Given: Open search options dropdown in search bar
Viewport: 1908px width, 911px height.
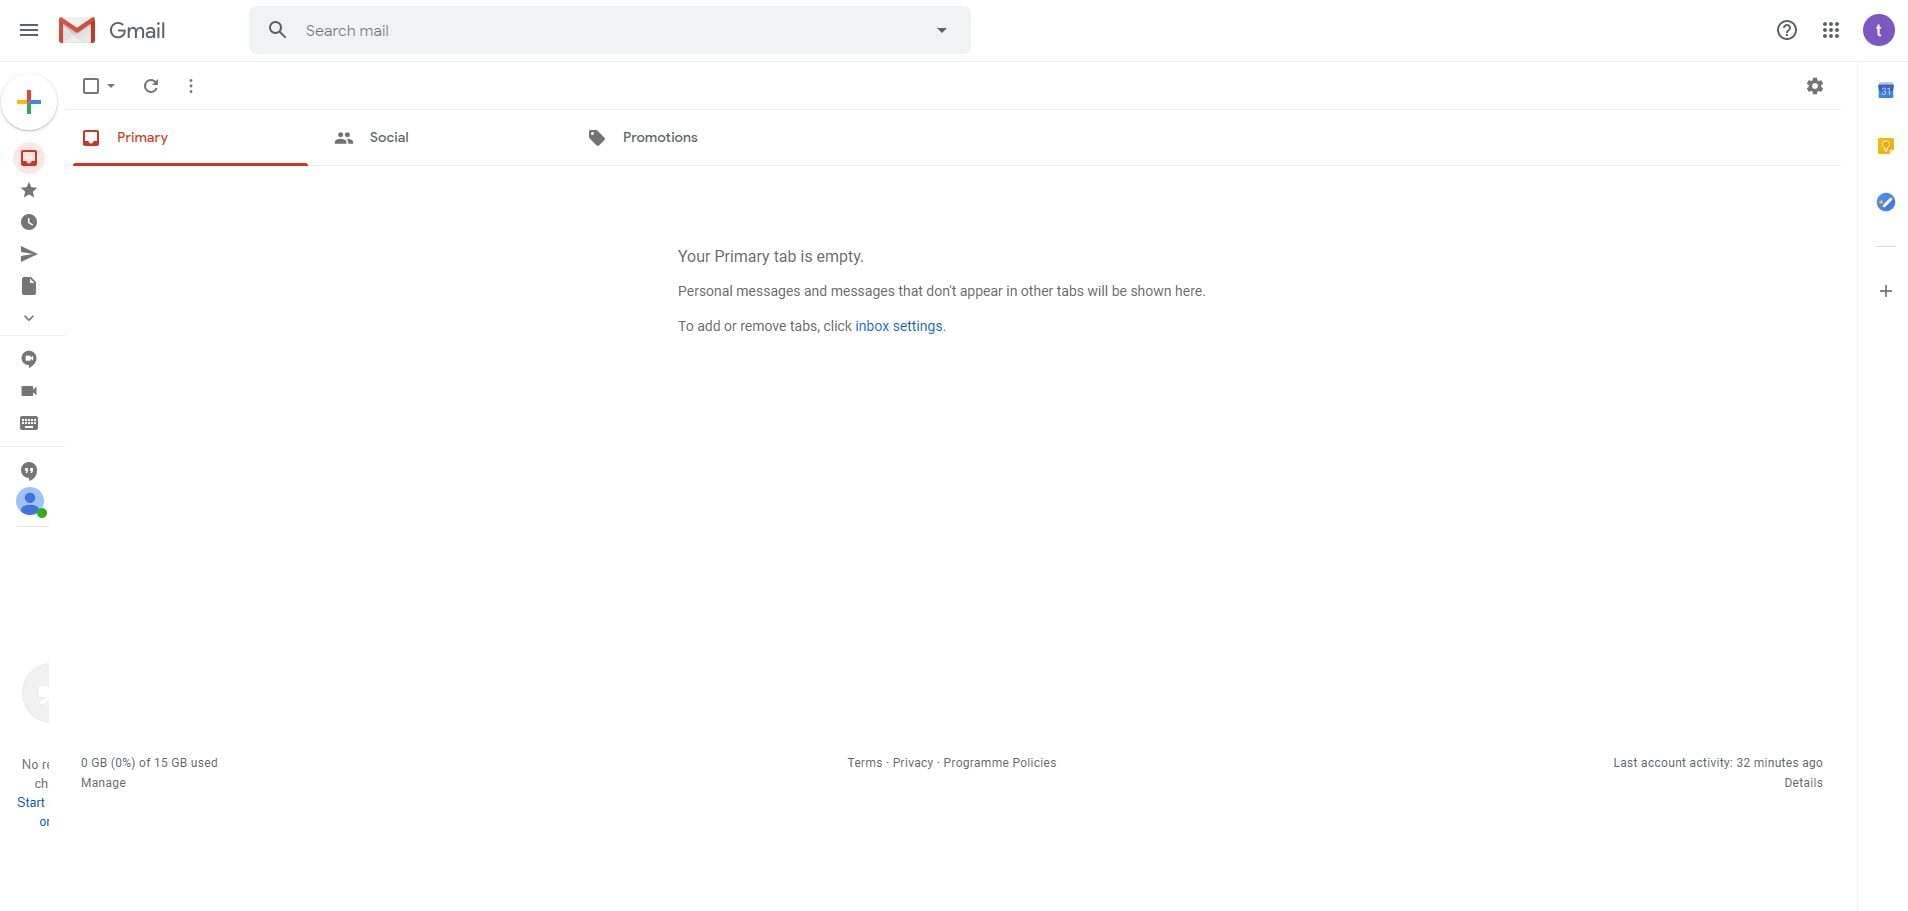Looking at the screenshot, I should click(940, 29).
